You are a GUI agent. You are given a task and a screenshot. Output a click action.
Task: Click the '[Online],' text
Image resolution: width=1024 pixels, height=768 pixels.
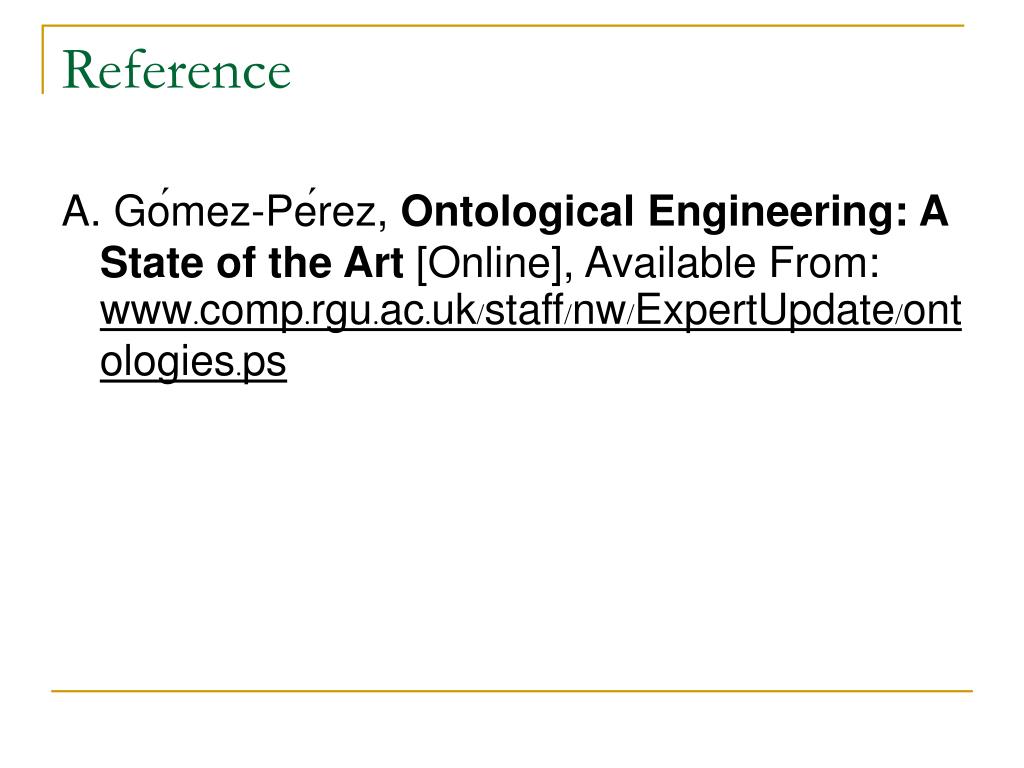(494, 263)
